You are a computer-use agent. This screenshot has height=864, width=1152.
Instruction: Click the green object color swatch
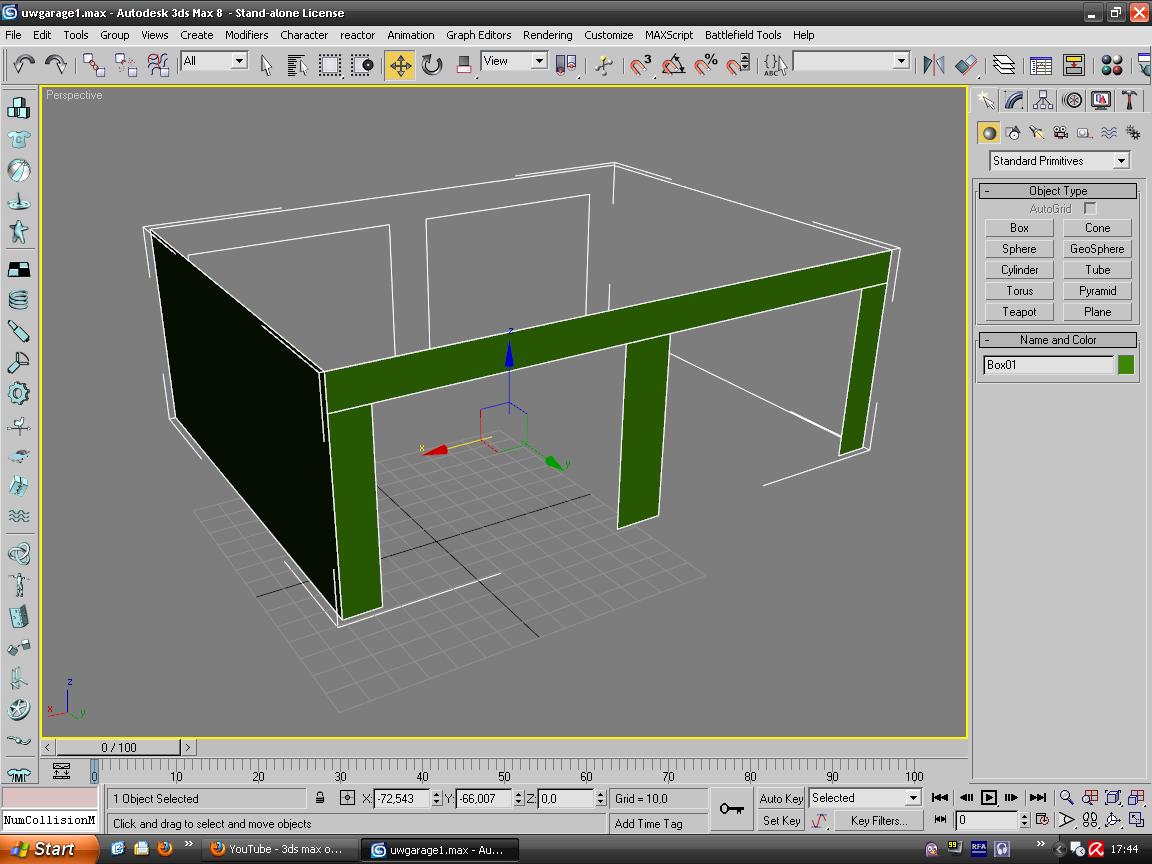point(1127,365)
